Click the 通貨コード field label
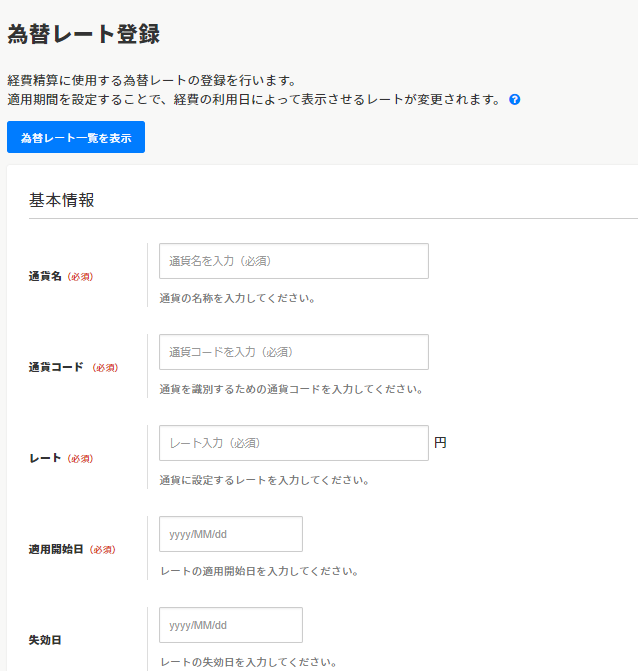The width and height of the screenshot is (638, 671). [x=56, y=367]
